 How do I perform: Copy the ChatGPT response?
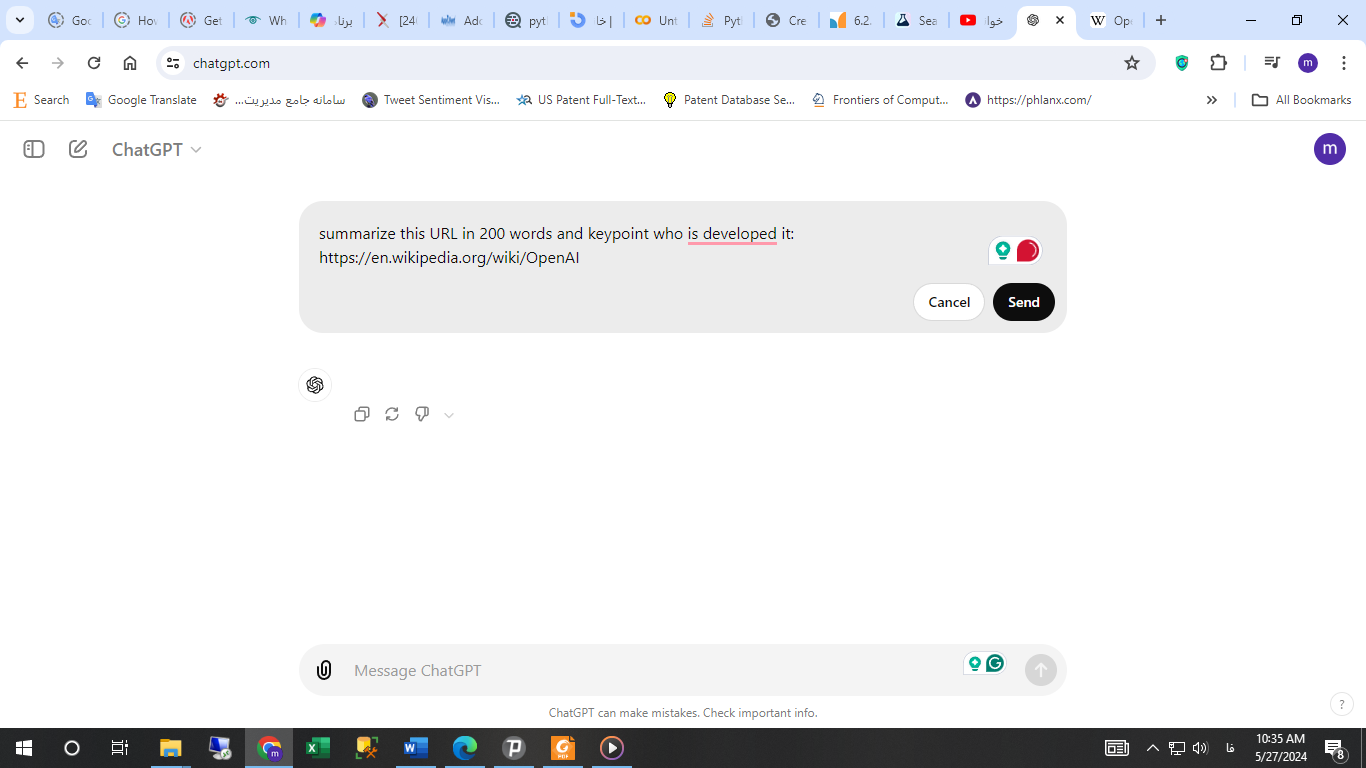(x=362, y=414)
